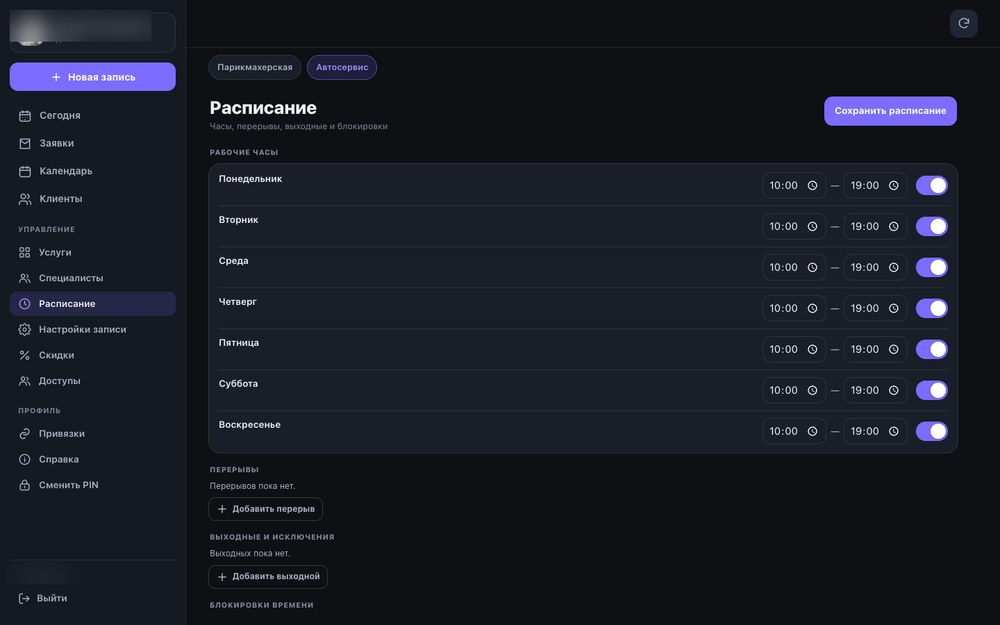Click the gear icon next to Настройки записи

pos(24,330)
